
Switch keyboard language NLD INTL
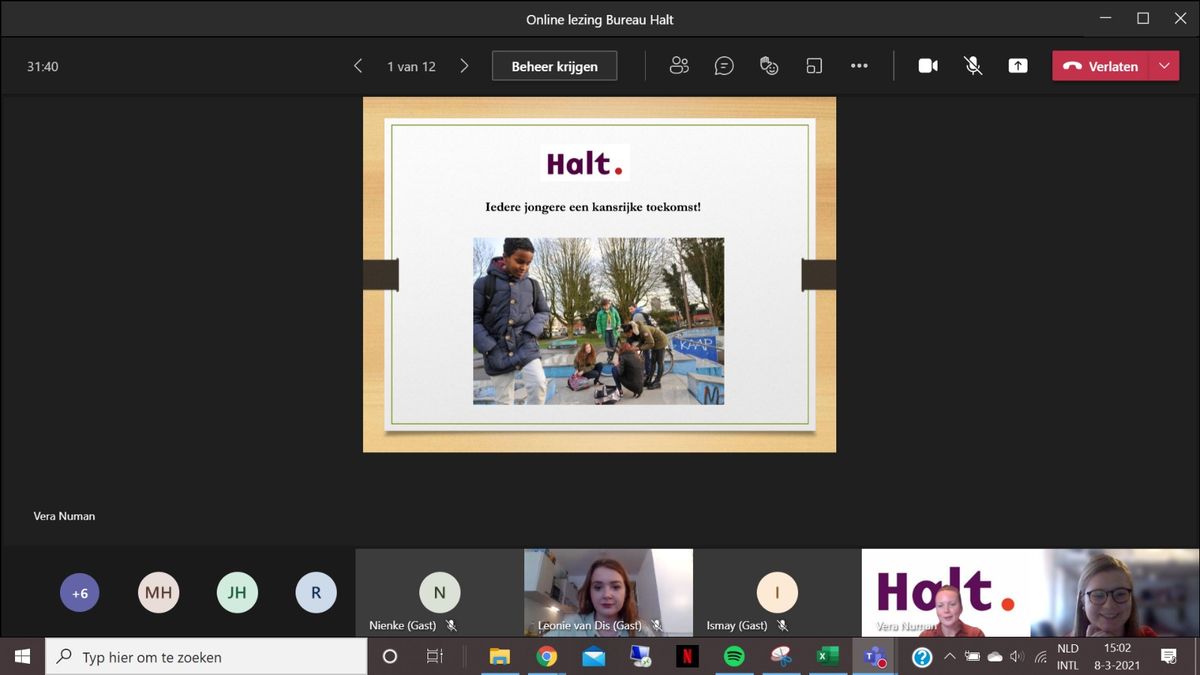tap(1068, 656)
